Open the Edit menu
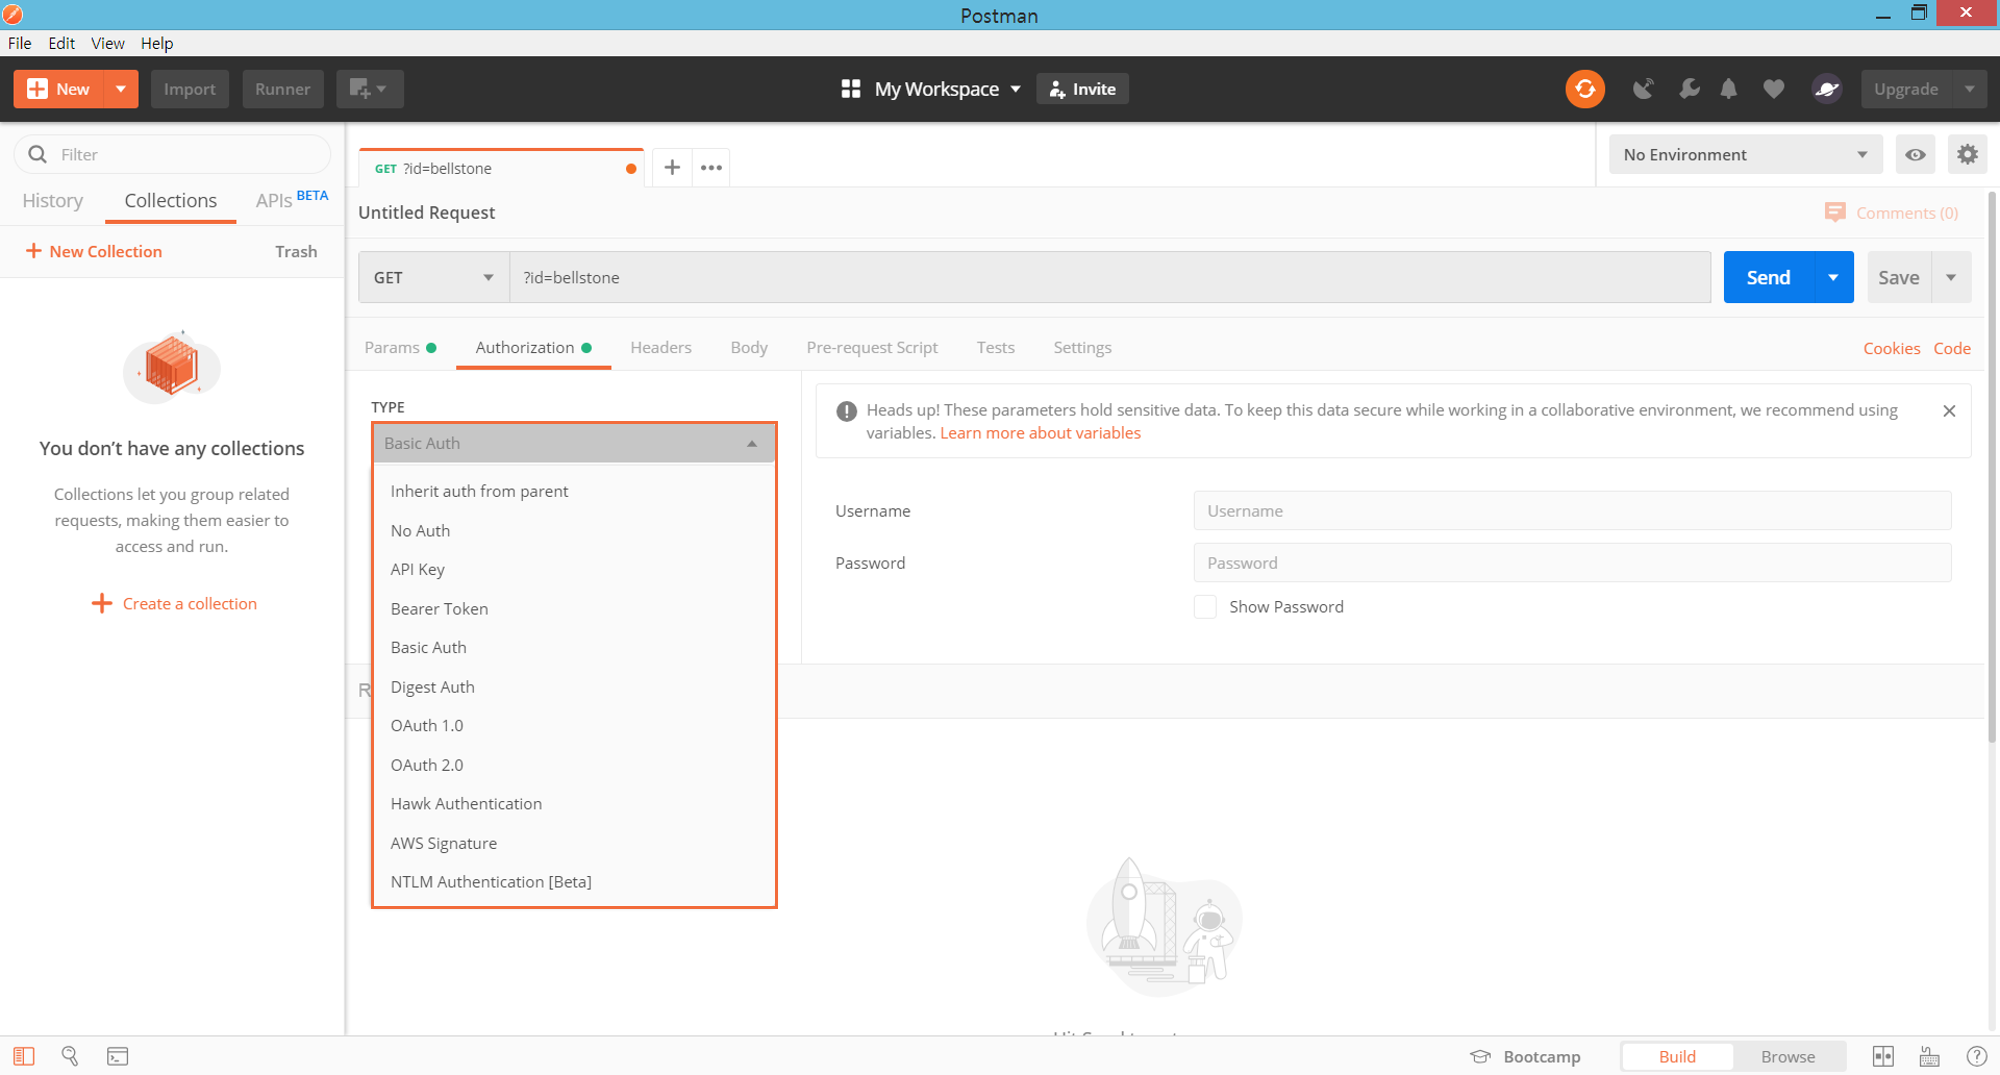Viewport: 2000px width, 1075px height. 61,43
